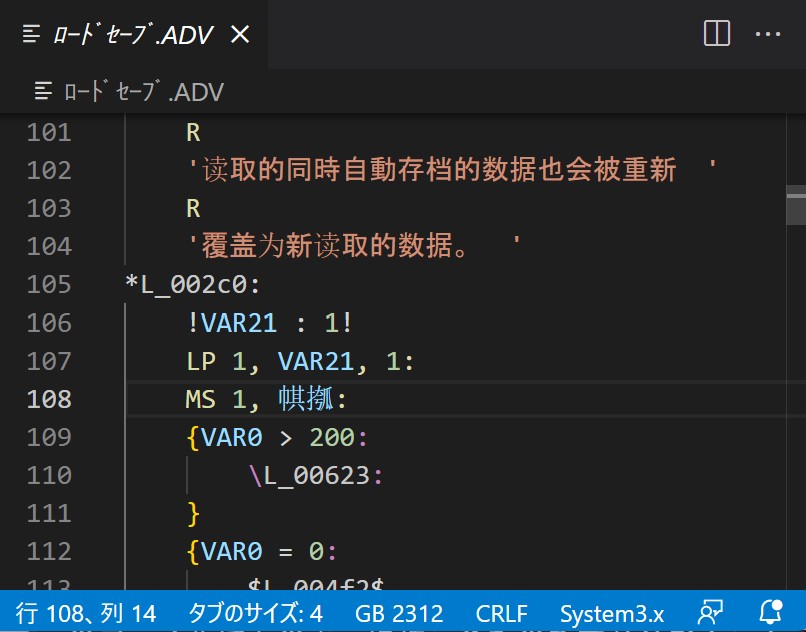The width and height of the screenshot is (806, 632).
Task: Click line number 108 in the gutter
Action: coord(48,398)
